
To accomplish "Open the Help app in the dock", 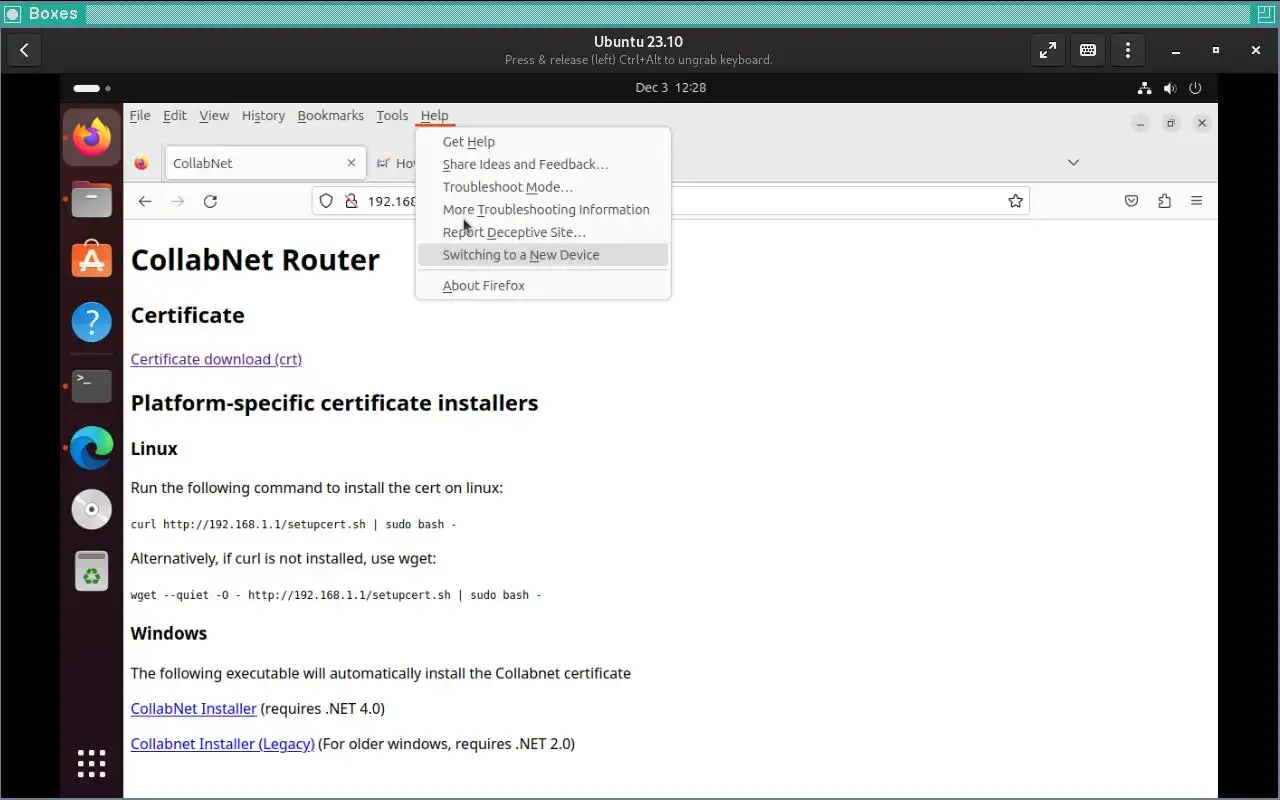I will pyautogui.click(x=91, y=322).
